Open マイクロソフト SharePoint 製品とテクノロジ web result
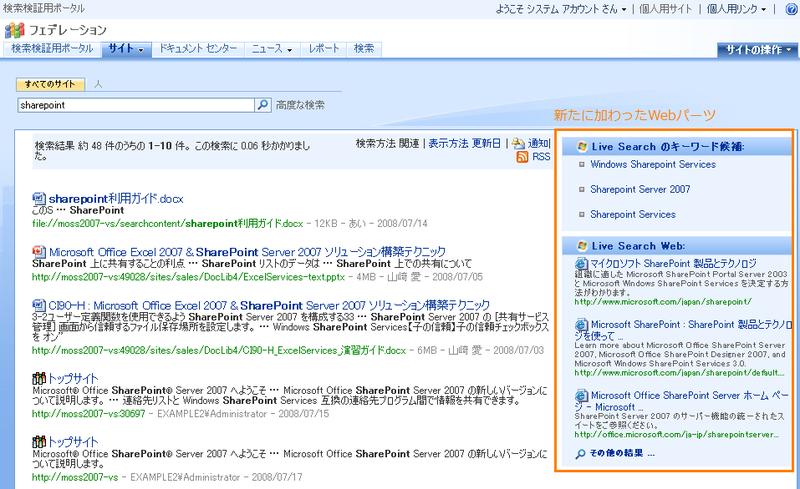The image size is (800, 489). pos(673,264)
